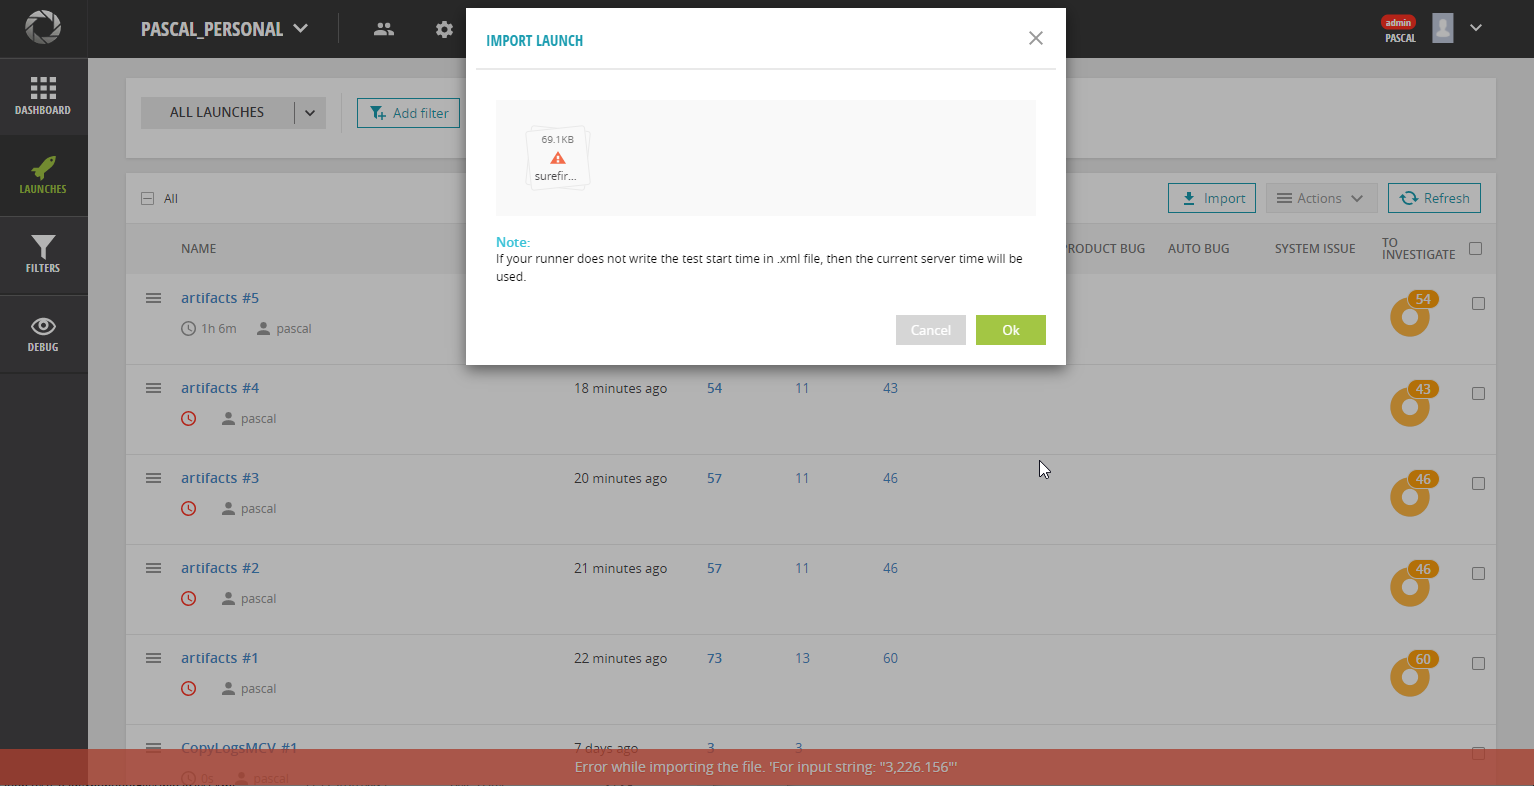Select the Add filter option
Screen dimensions: 1534x786
(408, 112)
